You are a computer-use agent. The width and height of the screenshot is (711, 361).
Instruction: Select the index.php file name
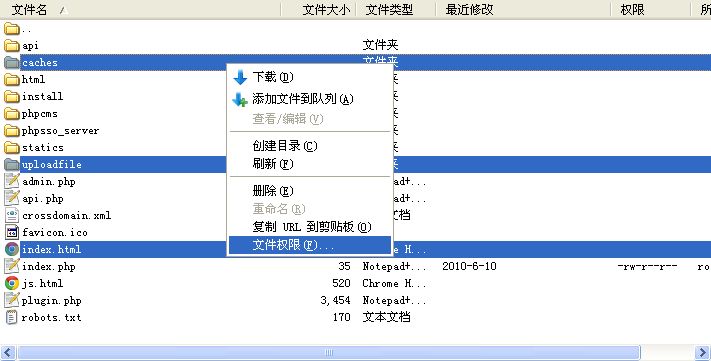49,267
